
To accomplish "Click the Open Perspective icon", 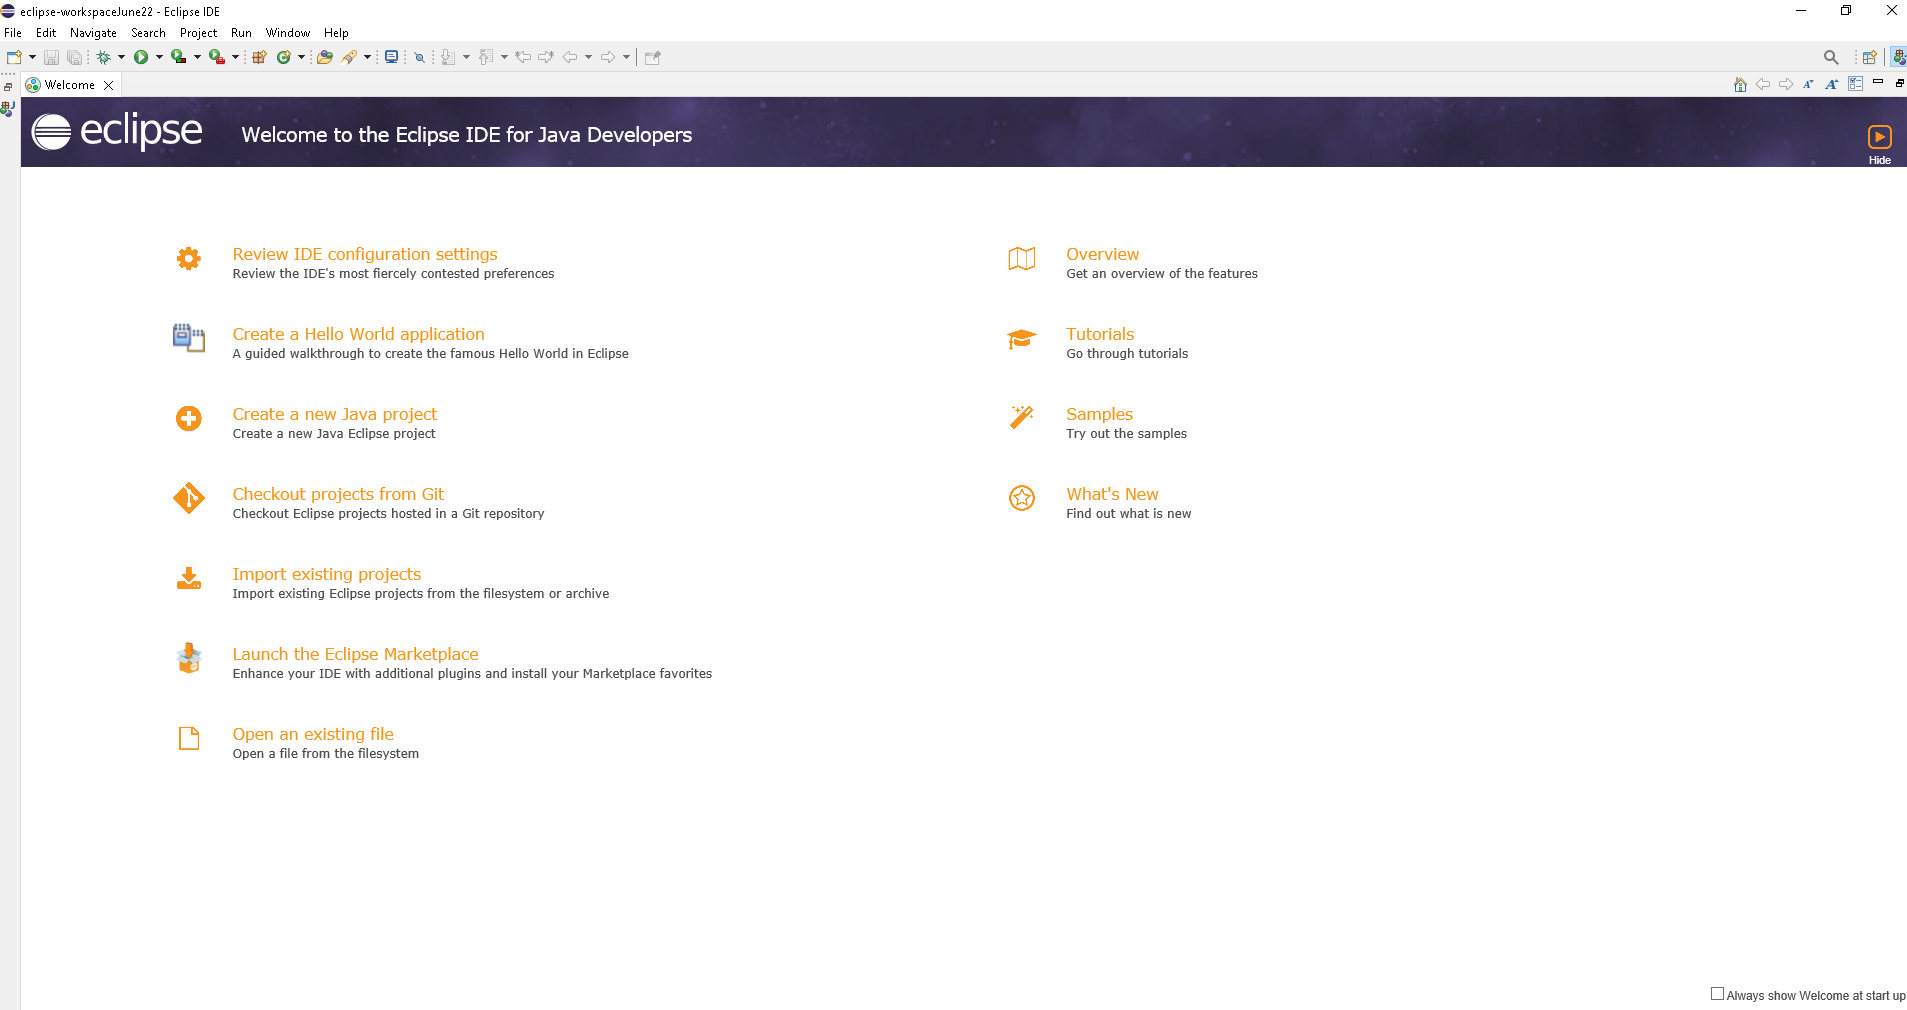I will [x=1869, y=57].
